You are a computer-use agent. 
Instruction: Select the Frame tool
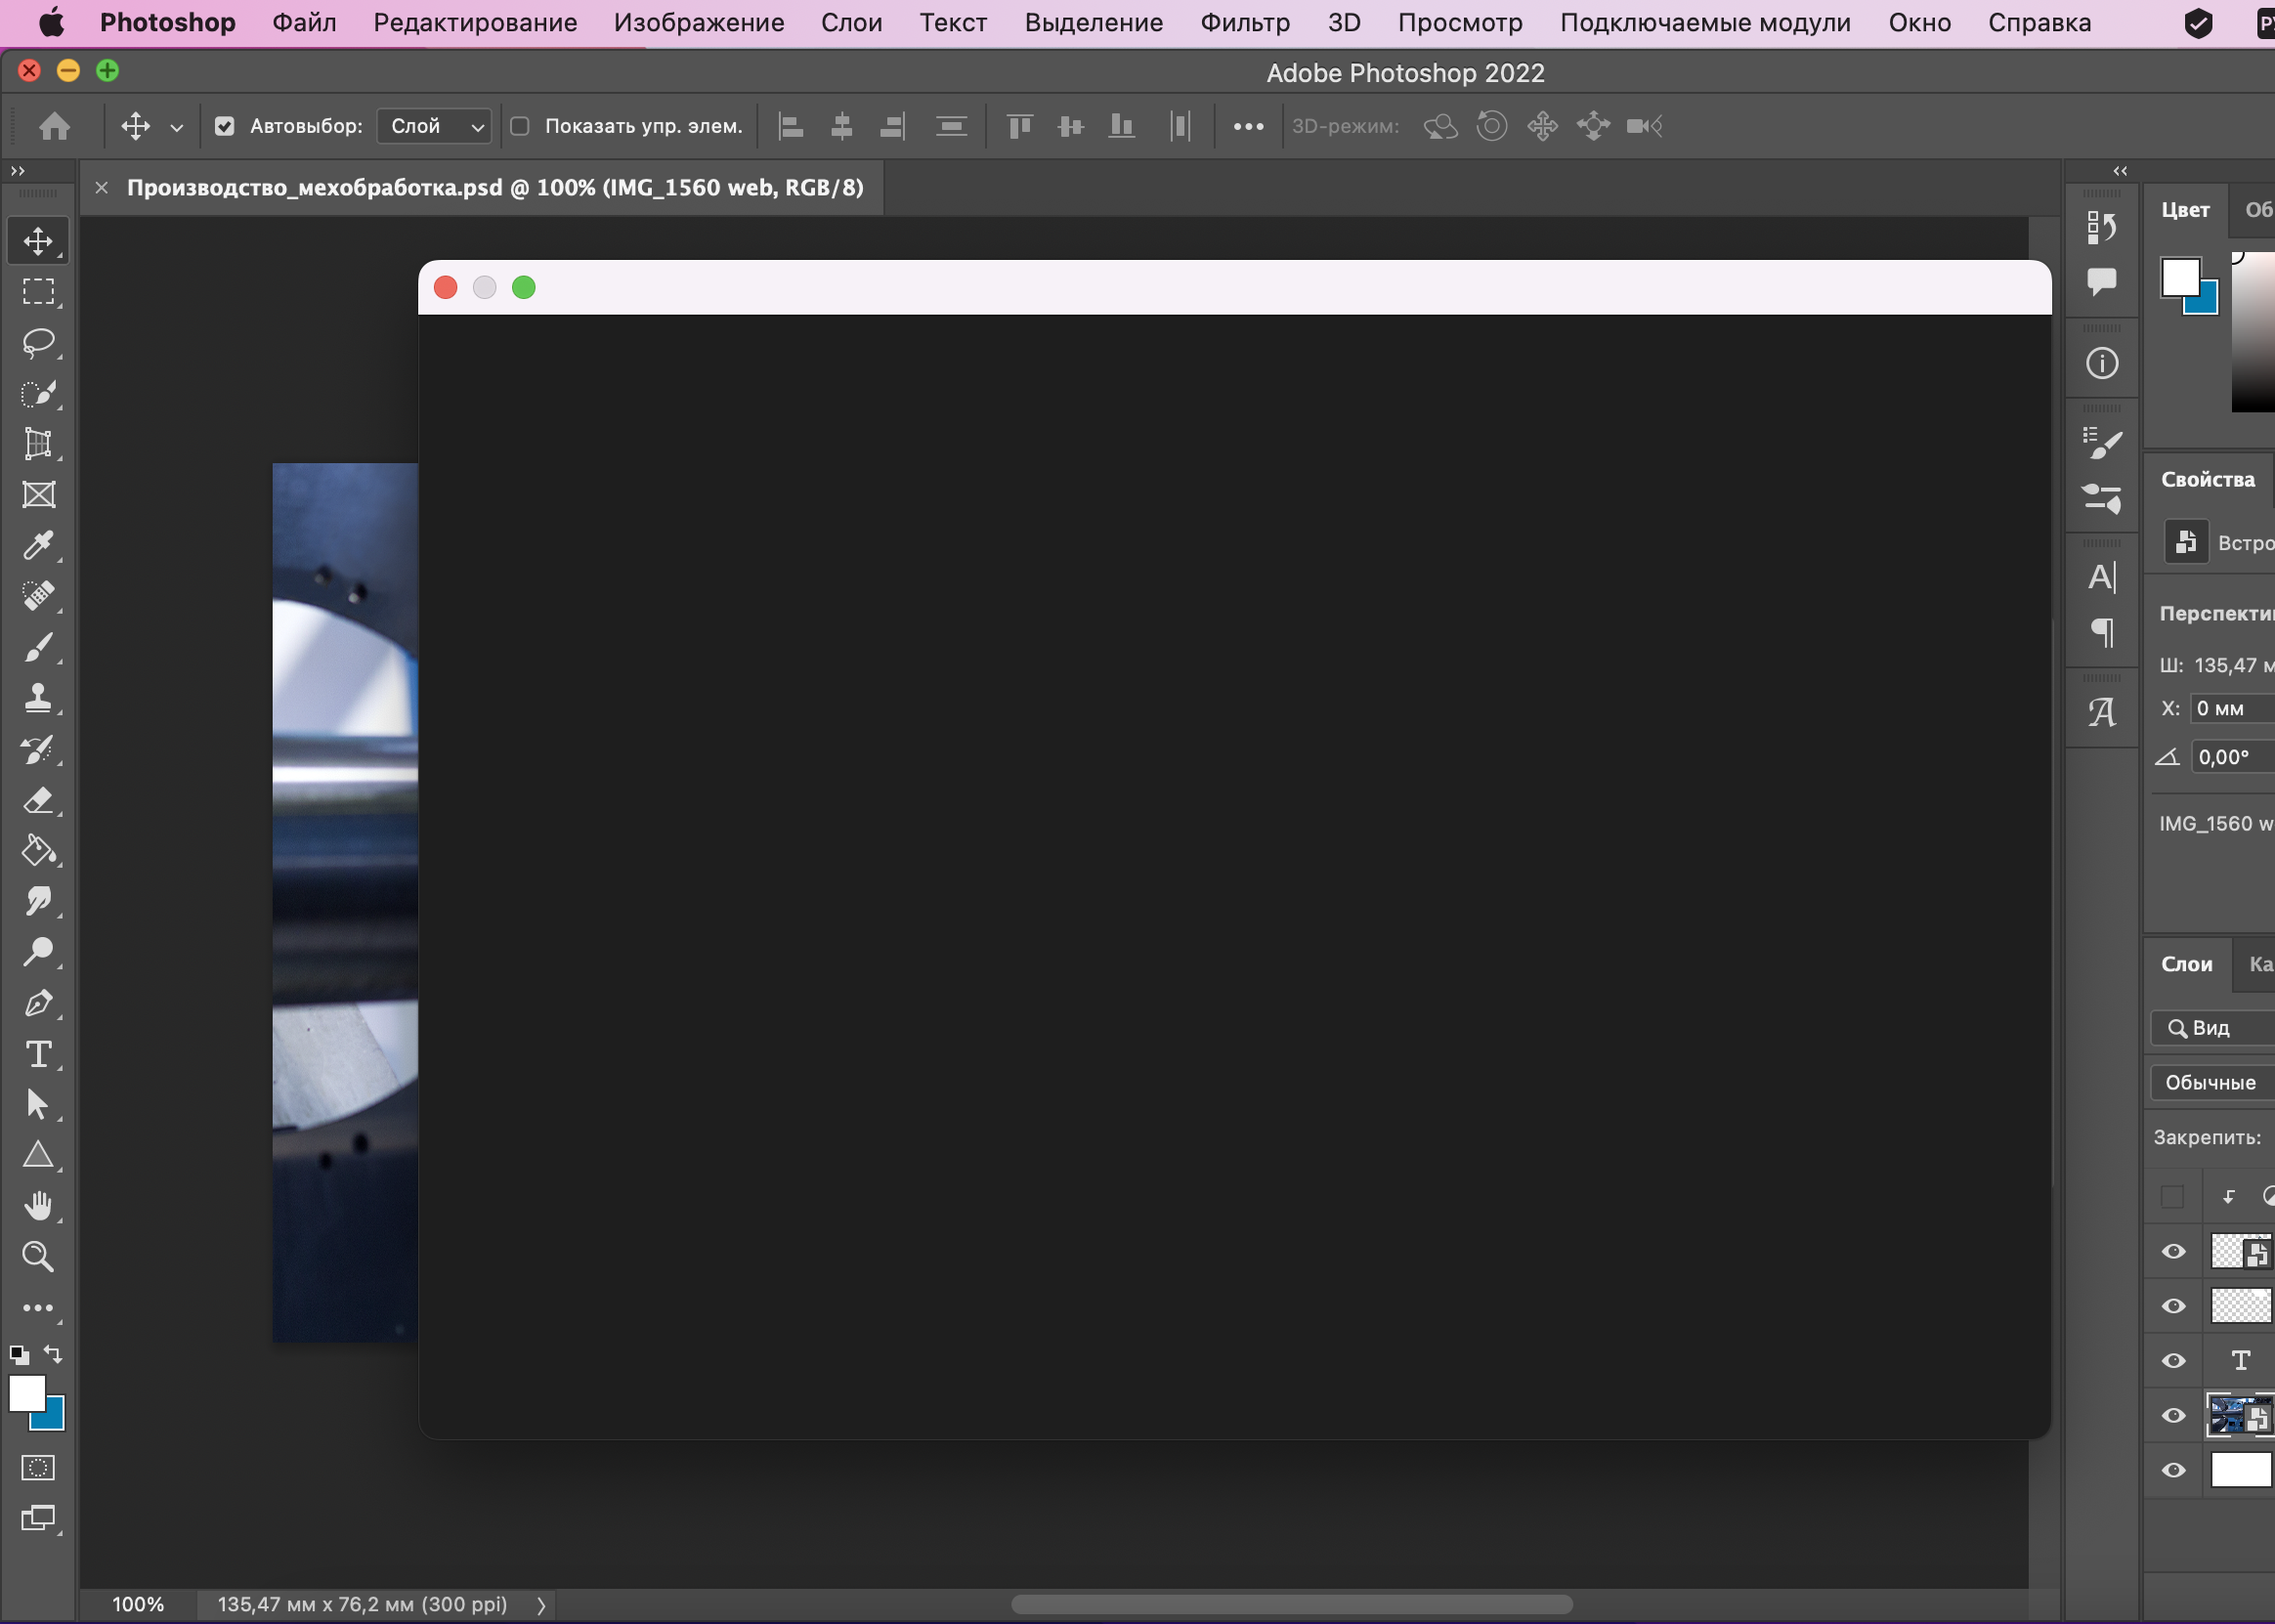coord(38,495)
